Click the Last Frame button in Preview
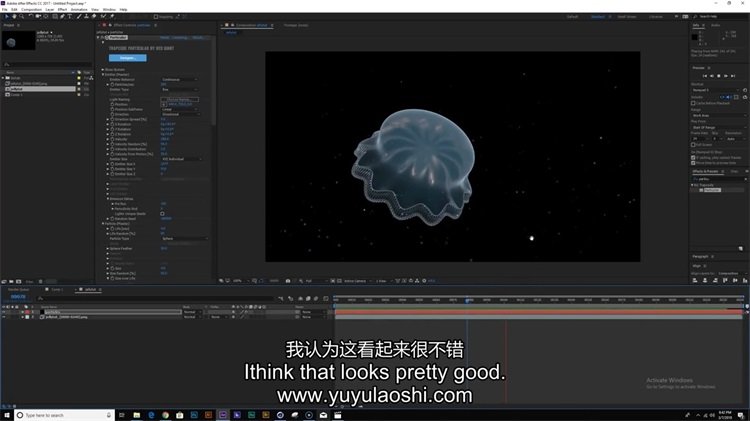This screenshot has width=750, height=421. click(734, 75)
